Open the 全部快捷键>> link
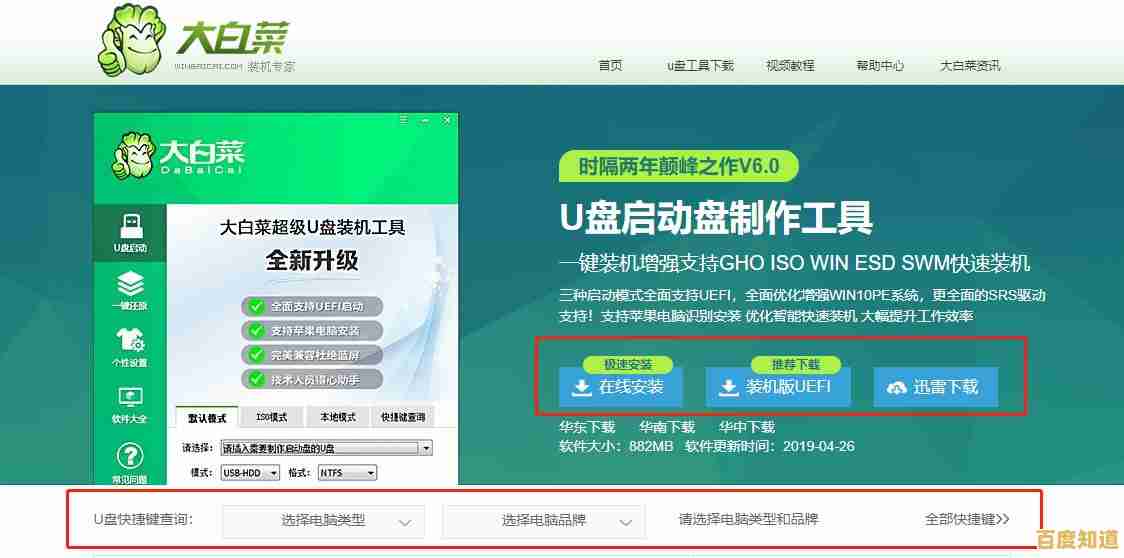This screenshot has height=558, width=1124. tap(967, 519)
